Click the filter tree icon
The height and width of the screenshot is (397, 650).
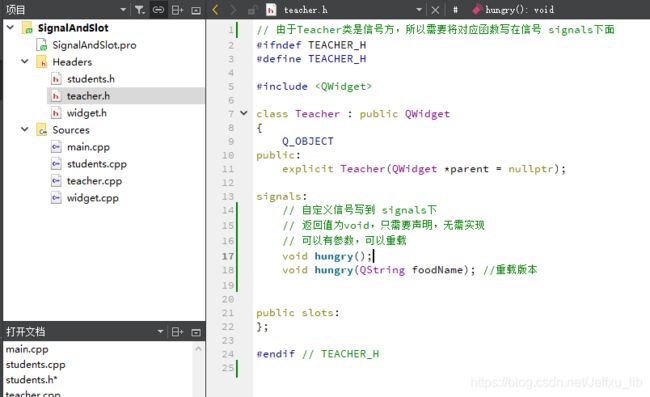tap(140, 10)
